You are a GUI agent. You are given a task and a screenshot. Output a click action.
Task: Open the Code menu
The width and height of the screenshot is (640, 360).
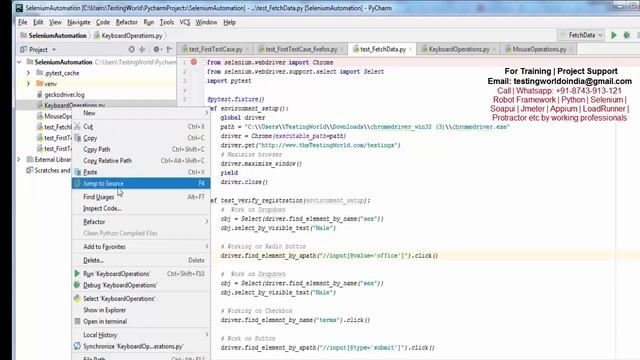[103, 22]
